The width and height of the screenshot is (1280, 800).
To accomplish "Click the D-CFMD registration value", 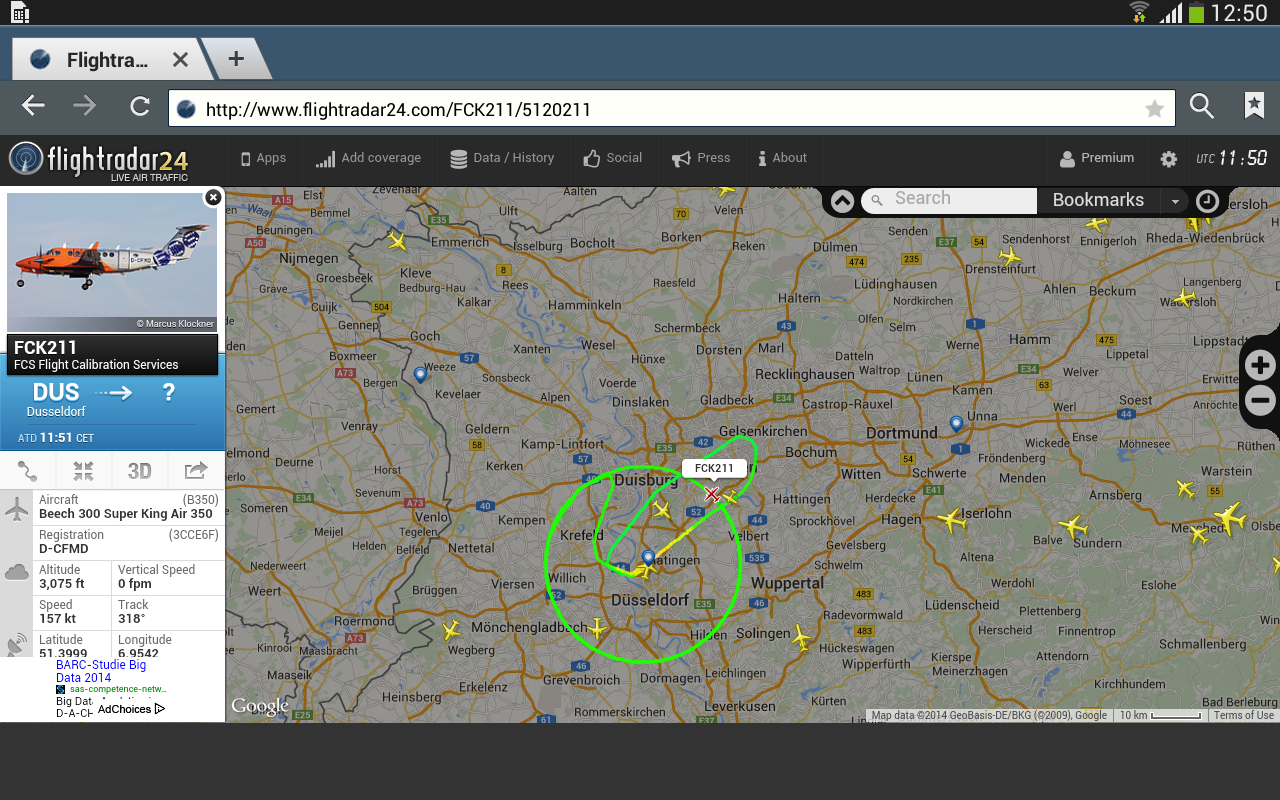I will point(64,549).
